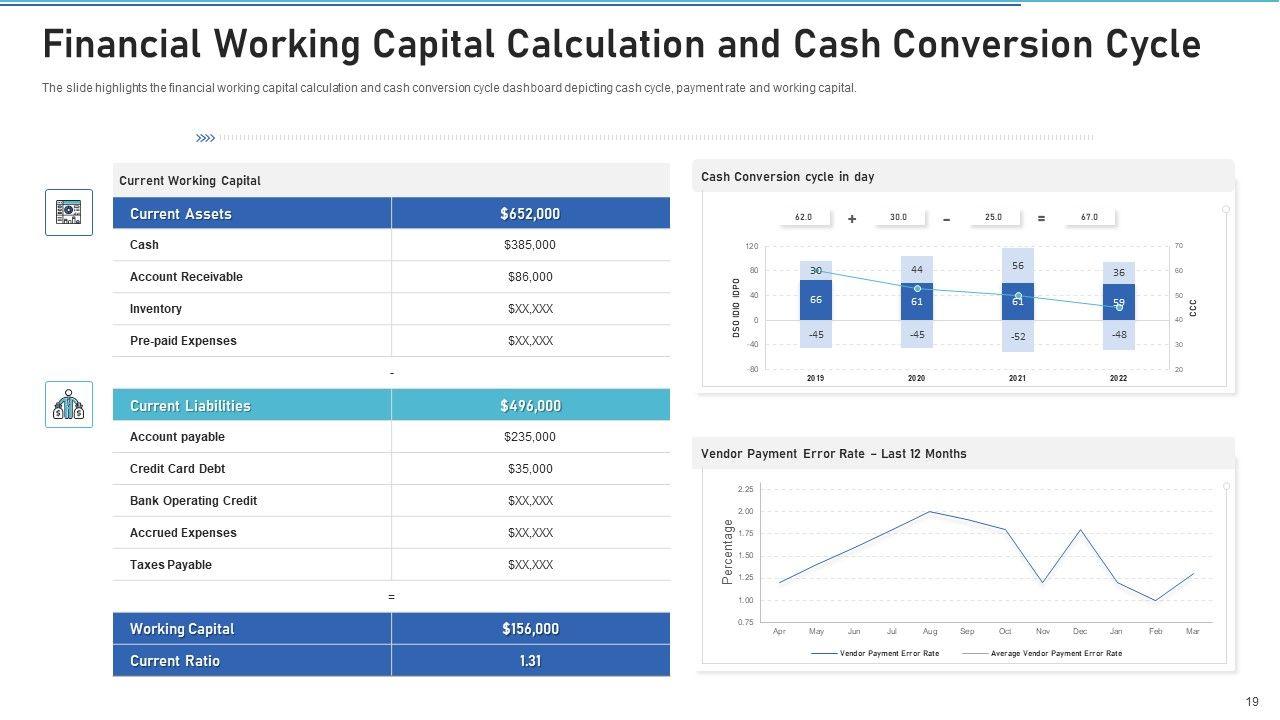
Task: Click the $XX,XXX value for Bank Operating Credit
Action: coord(530,501)
